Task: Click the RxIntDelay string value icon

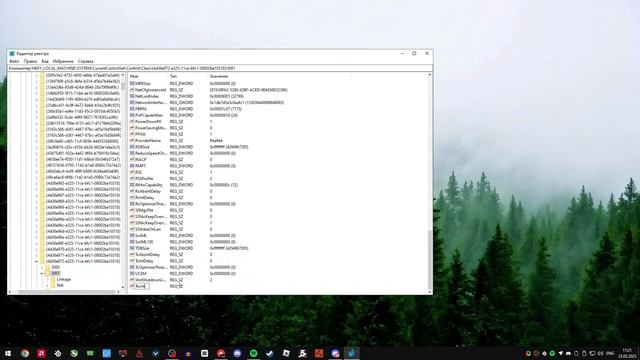Action: pos(132,198)
